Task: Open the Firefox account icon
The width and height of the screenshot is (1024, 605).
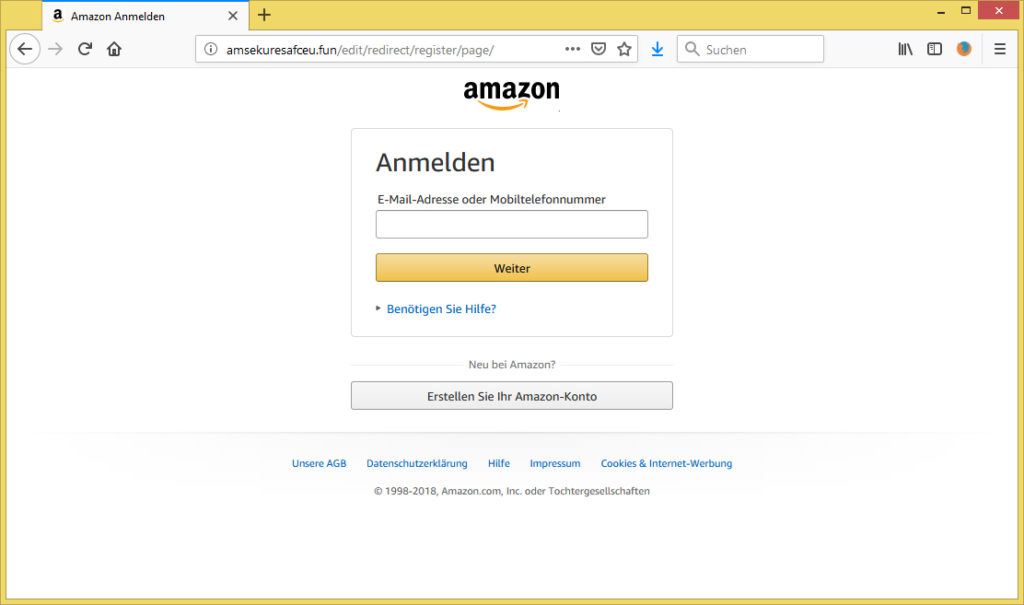Action: tap(964, 49)
